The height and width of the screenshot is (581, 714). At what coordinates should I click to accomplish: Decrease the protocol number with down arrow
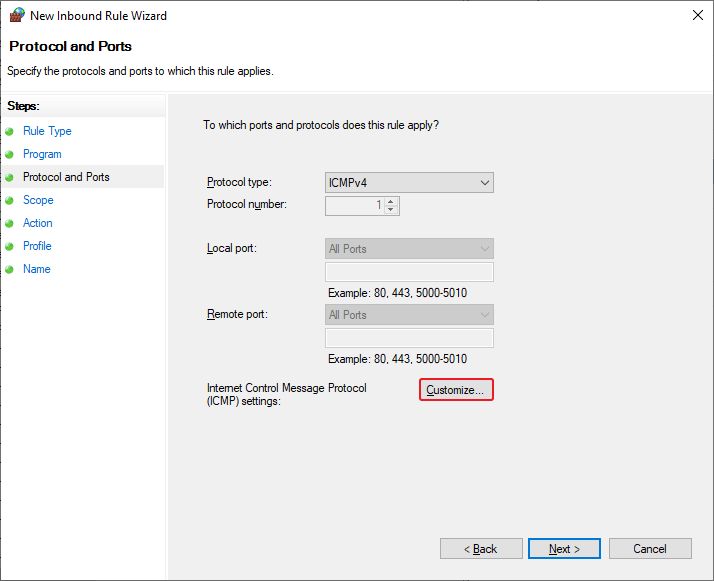[x=391, y=210]
